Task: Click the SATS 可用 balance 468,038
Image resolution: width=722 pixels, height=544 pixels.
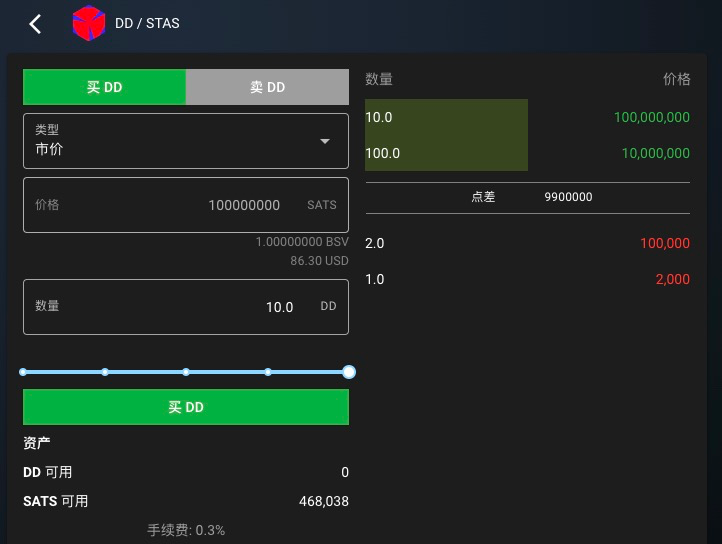Action: coord(323,501)
